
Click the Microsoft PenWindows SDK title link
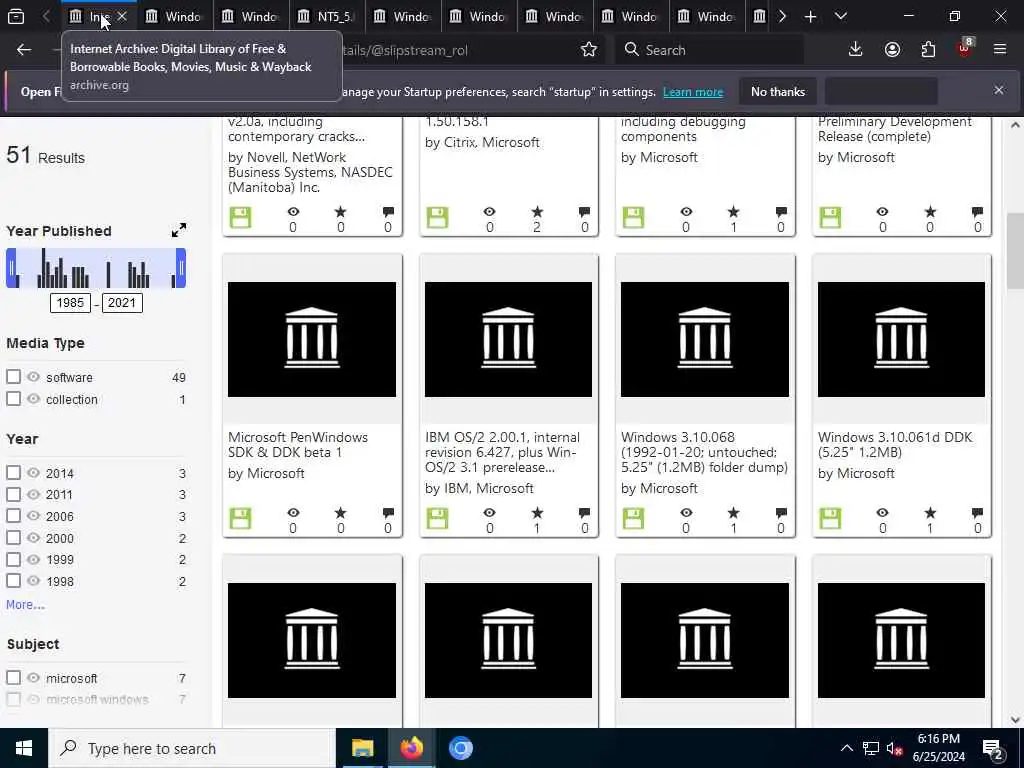(x=298, y=445)
